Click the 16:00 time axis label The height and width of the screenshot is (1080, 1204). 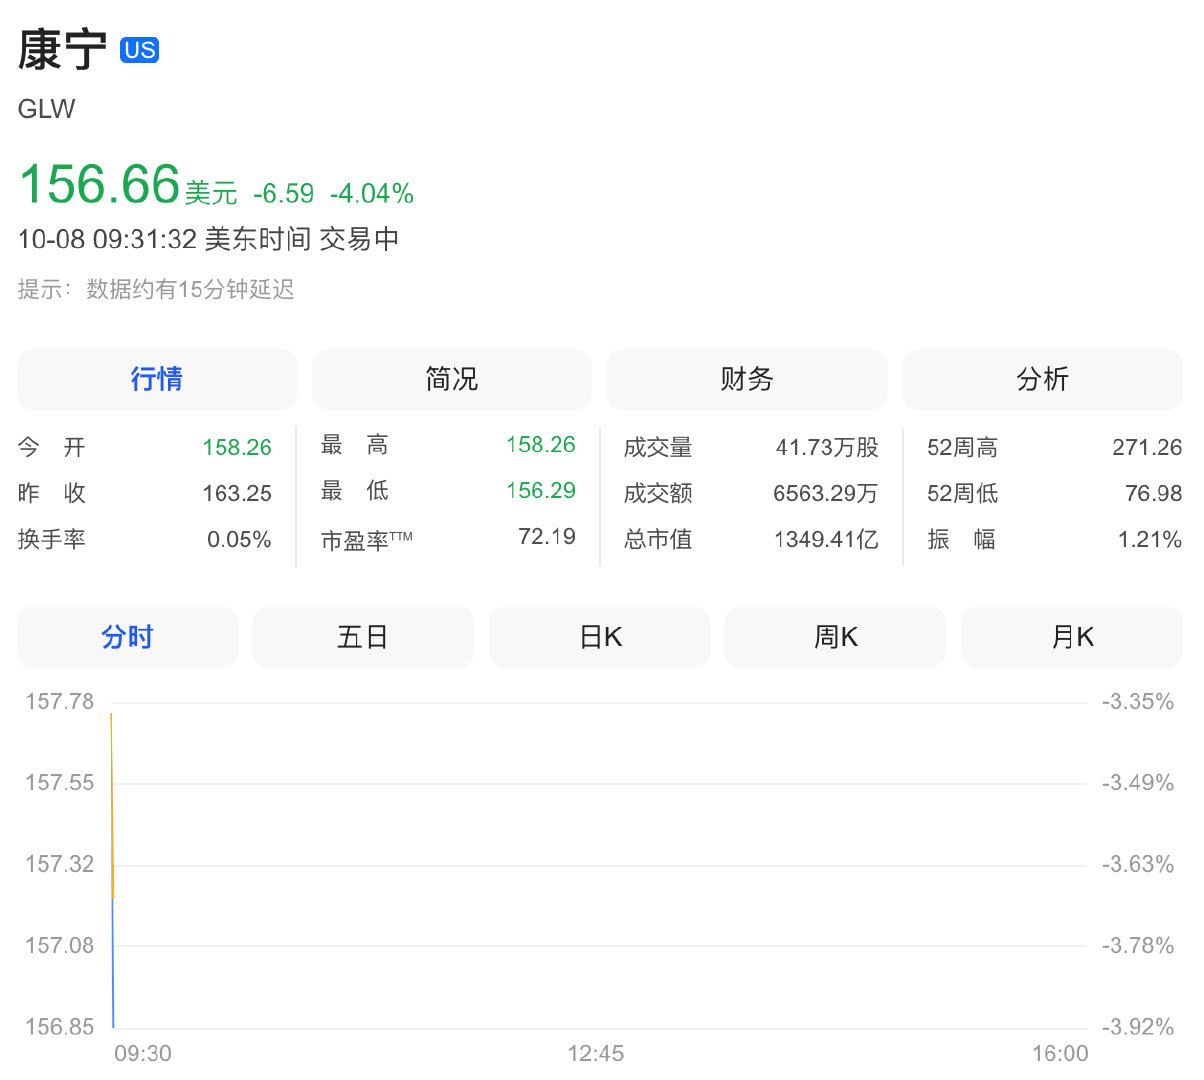1060,1053
